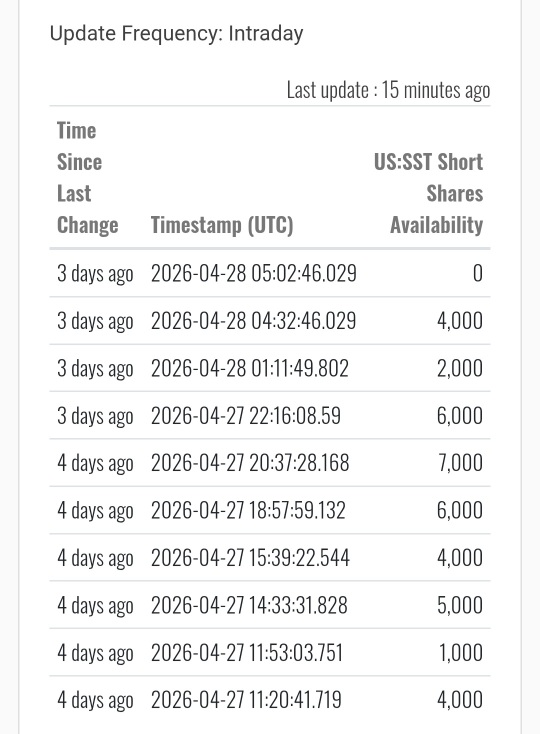Click the 2026-04-27 20:37:28.168 timestamp
Viewport: 540px width, 734px height.
coord(250,462)
